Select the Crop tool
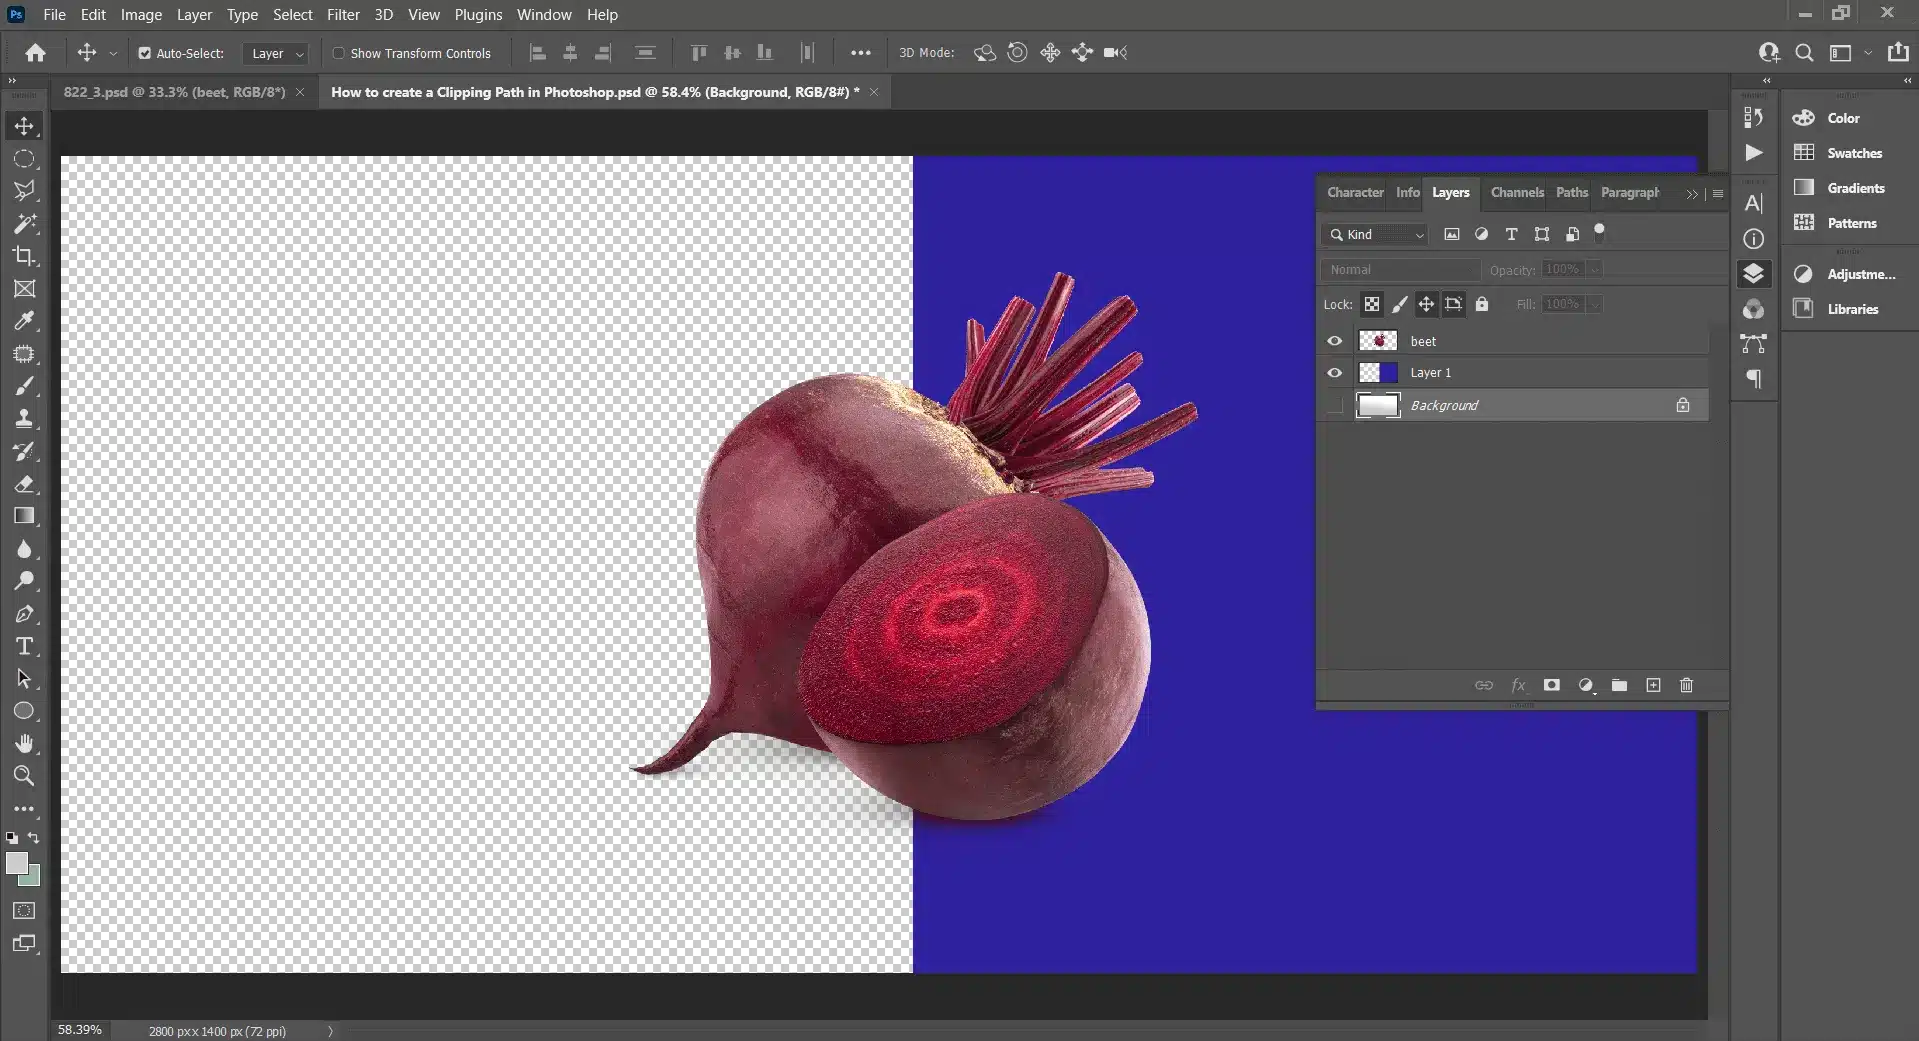 (24, 256)
